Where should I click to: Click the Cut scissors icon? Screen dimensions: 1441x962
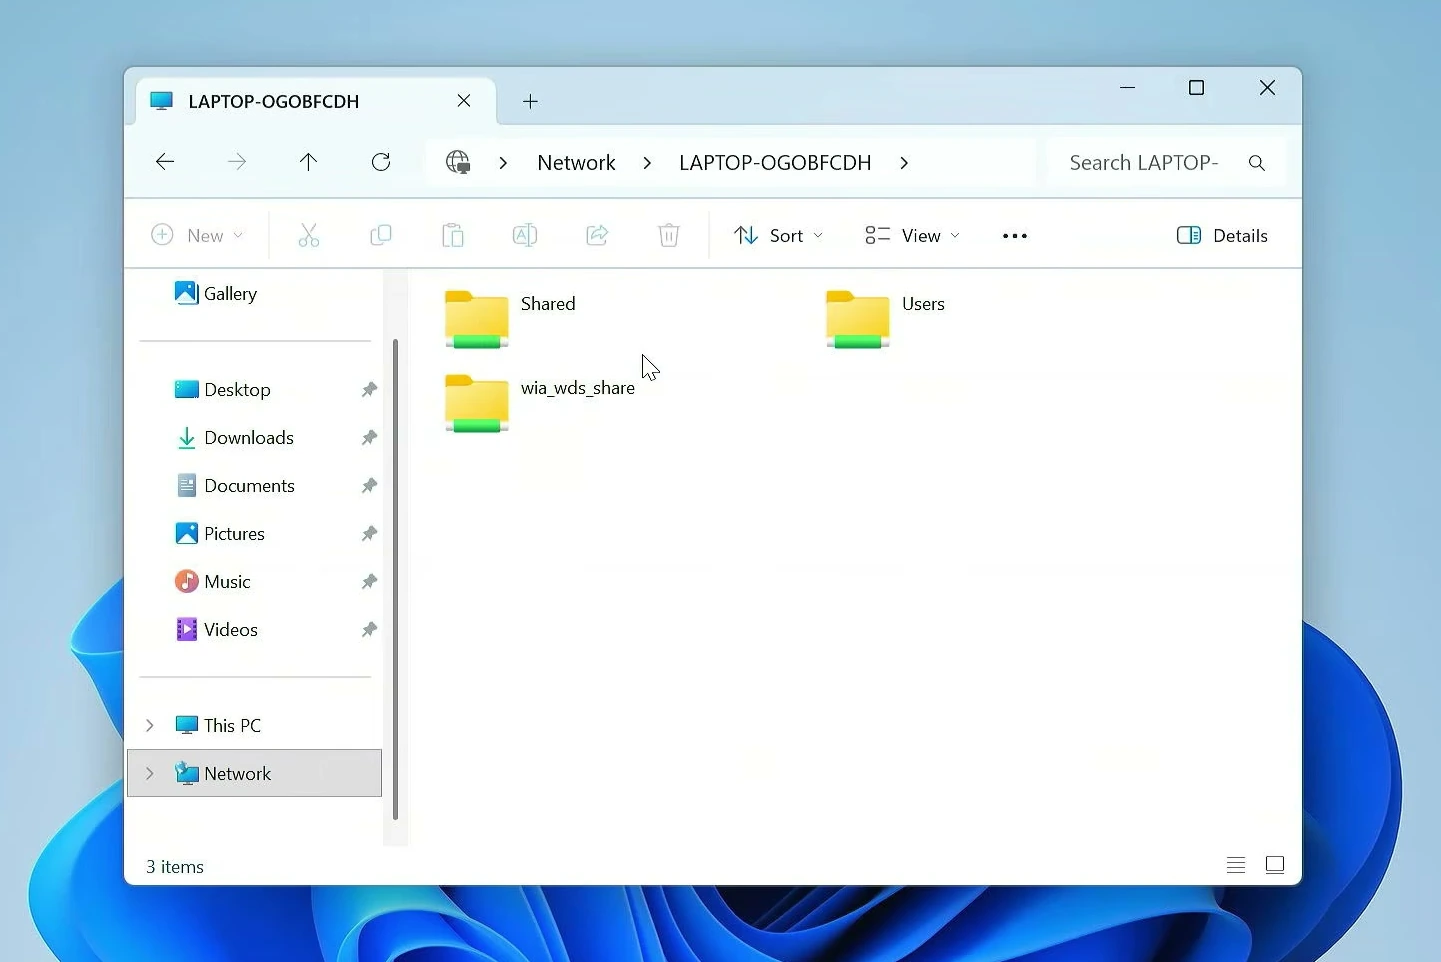(308, 236)
